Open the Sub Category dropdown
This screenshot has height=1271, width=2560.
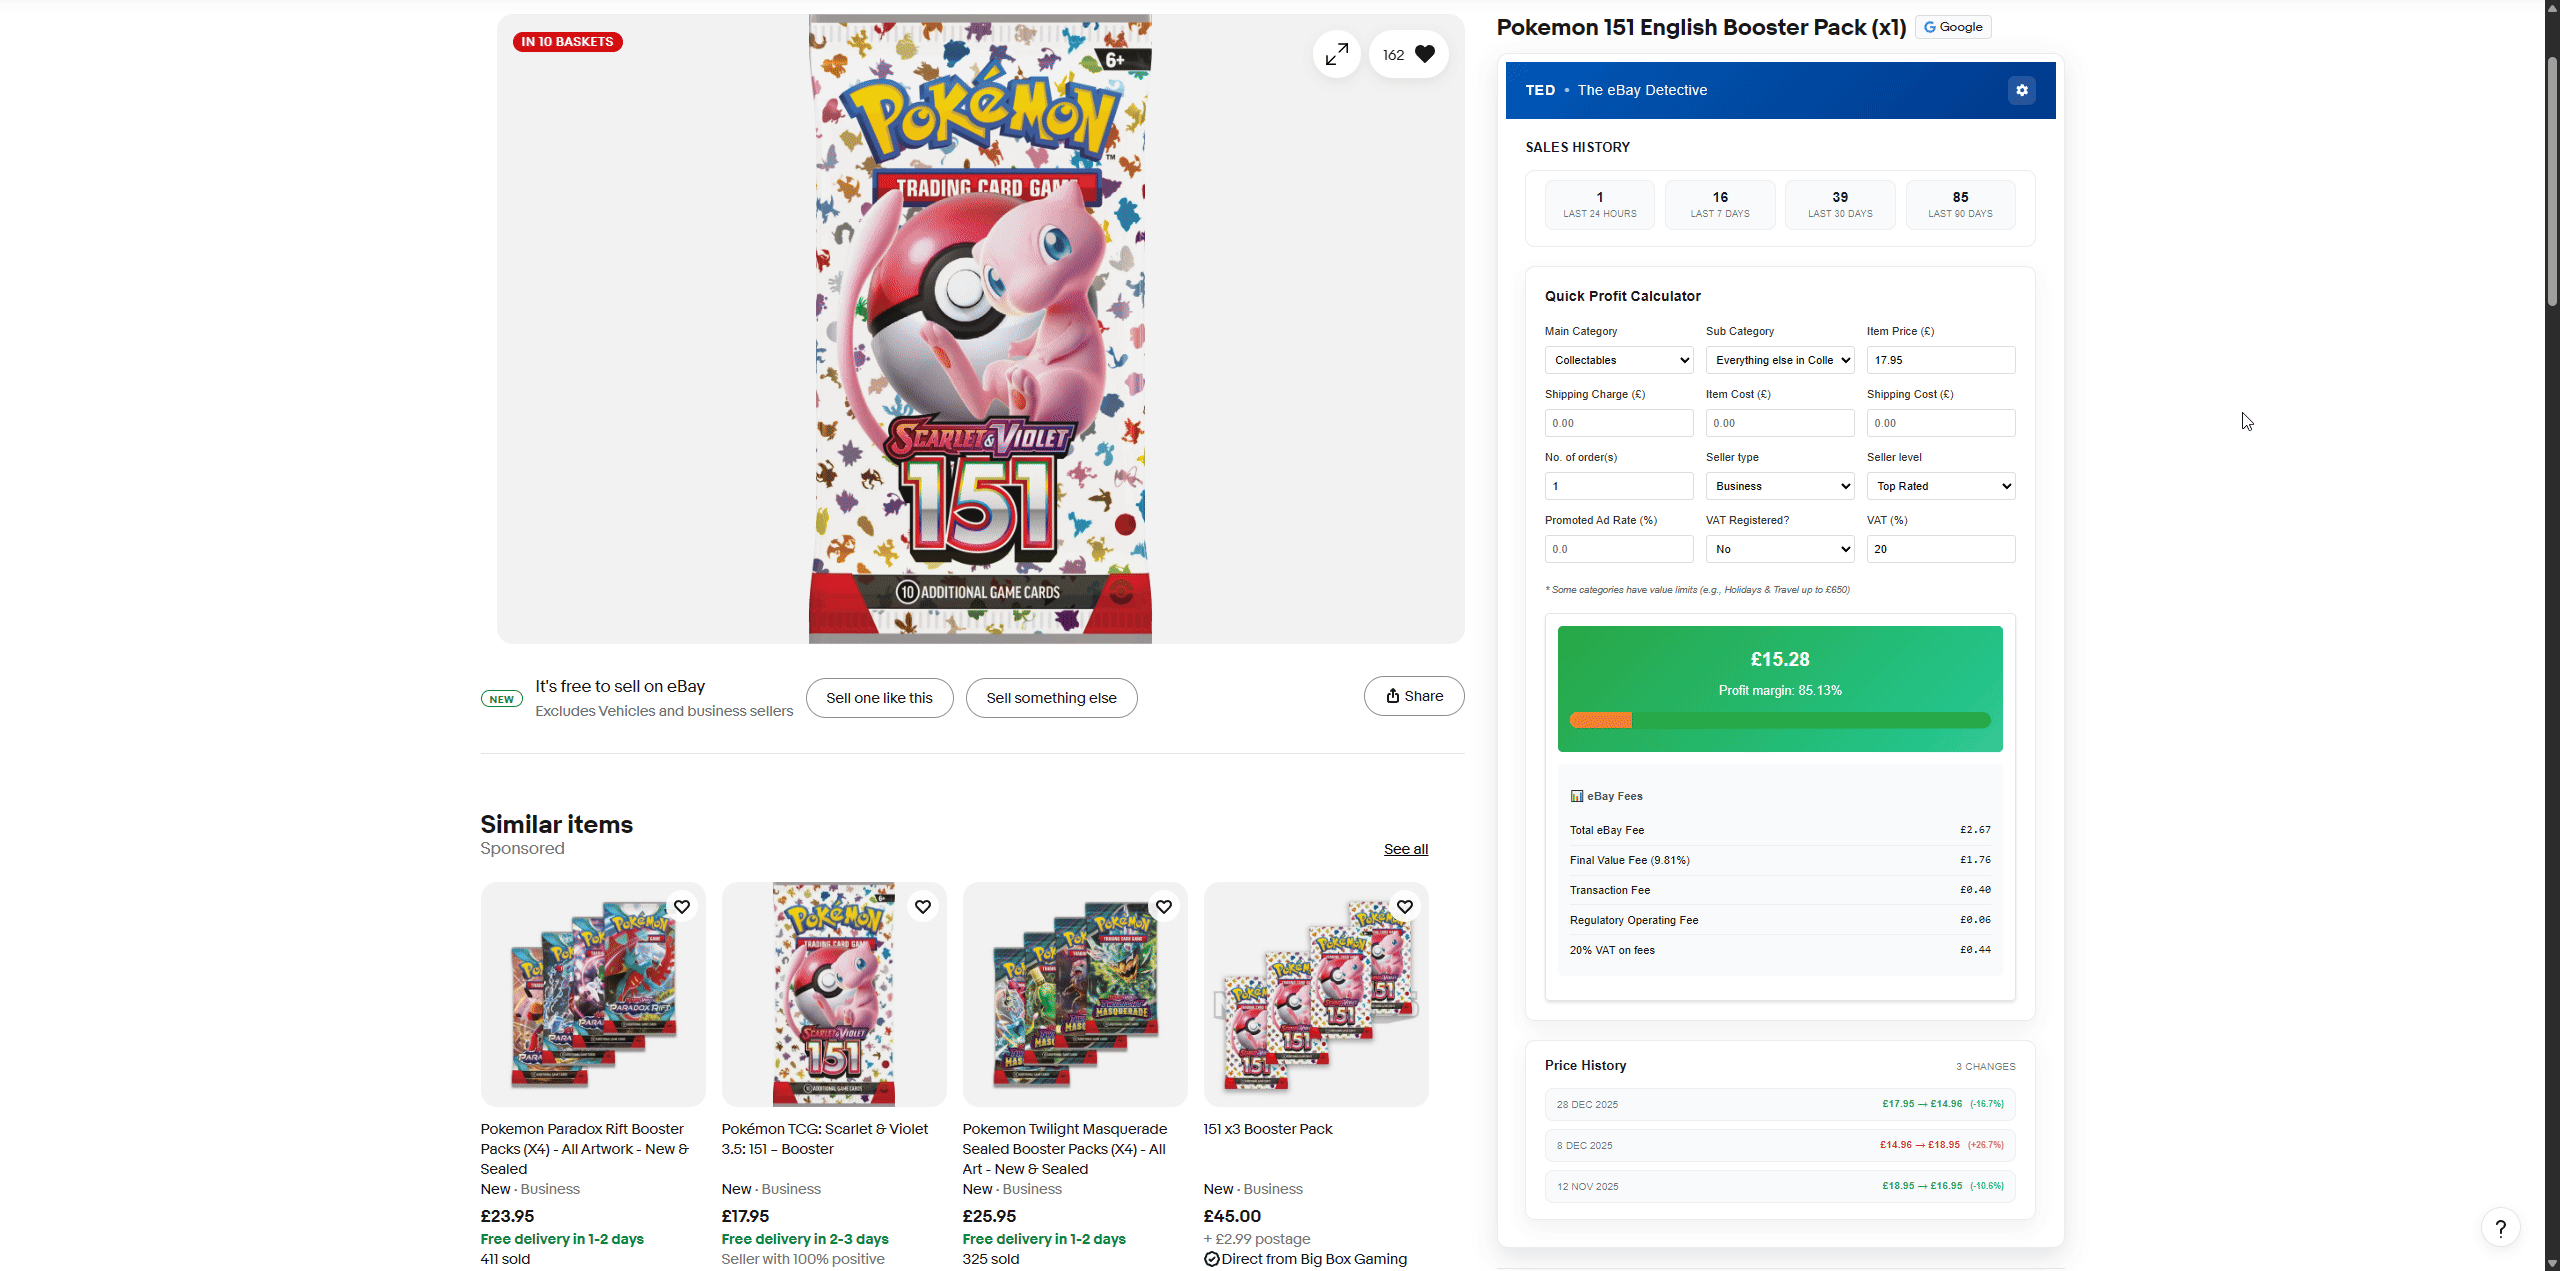[x=1780, y=360]
